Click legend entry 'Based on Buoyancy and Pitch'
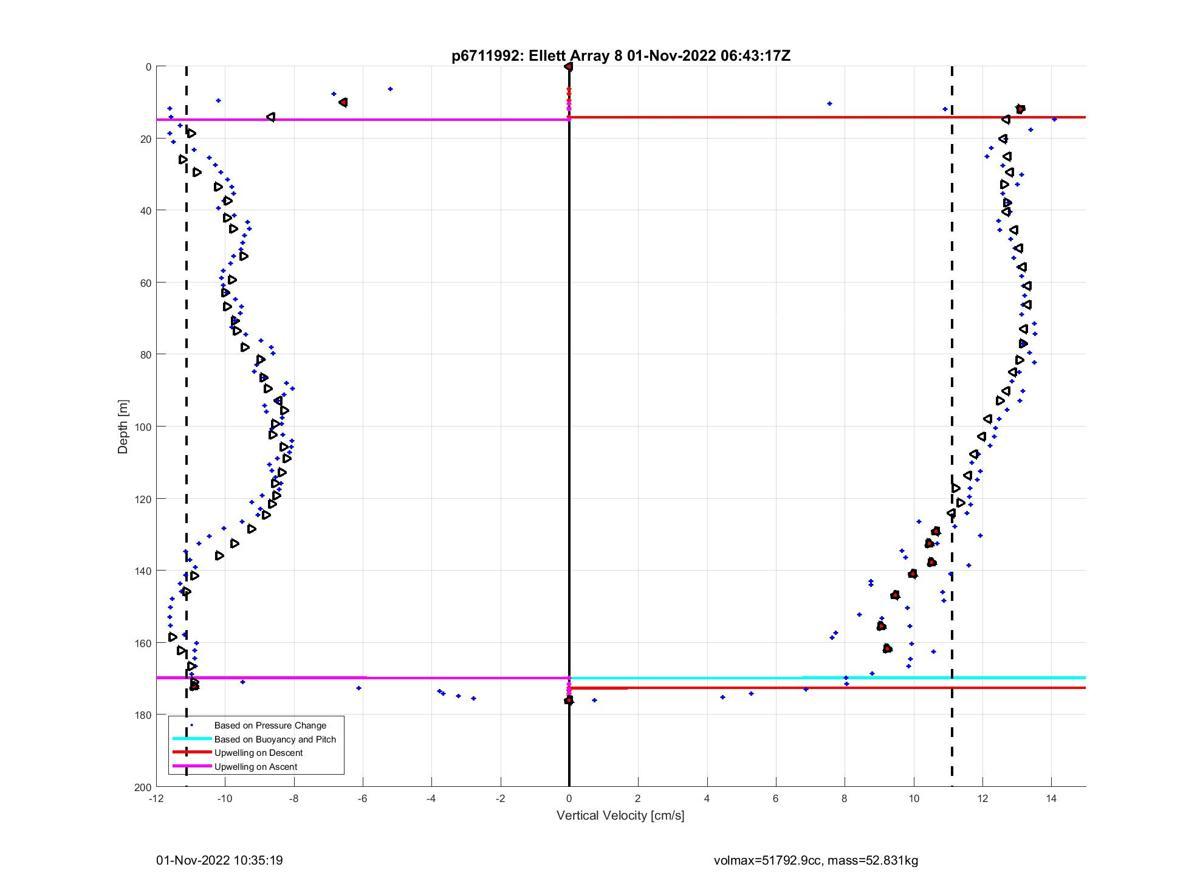Image resolution: width=1200 pixels, height=885 pixels. click(275, 739)
